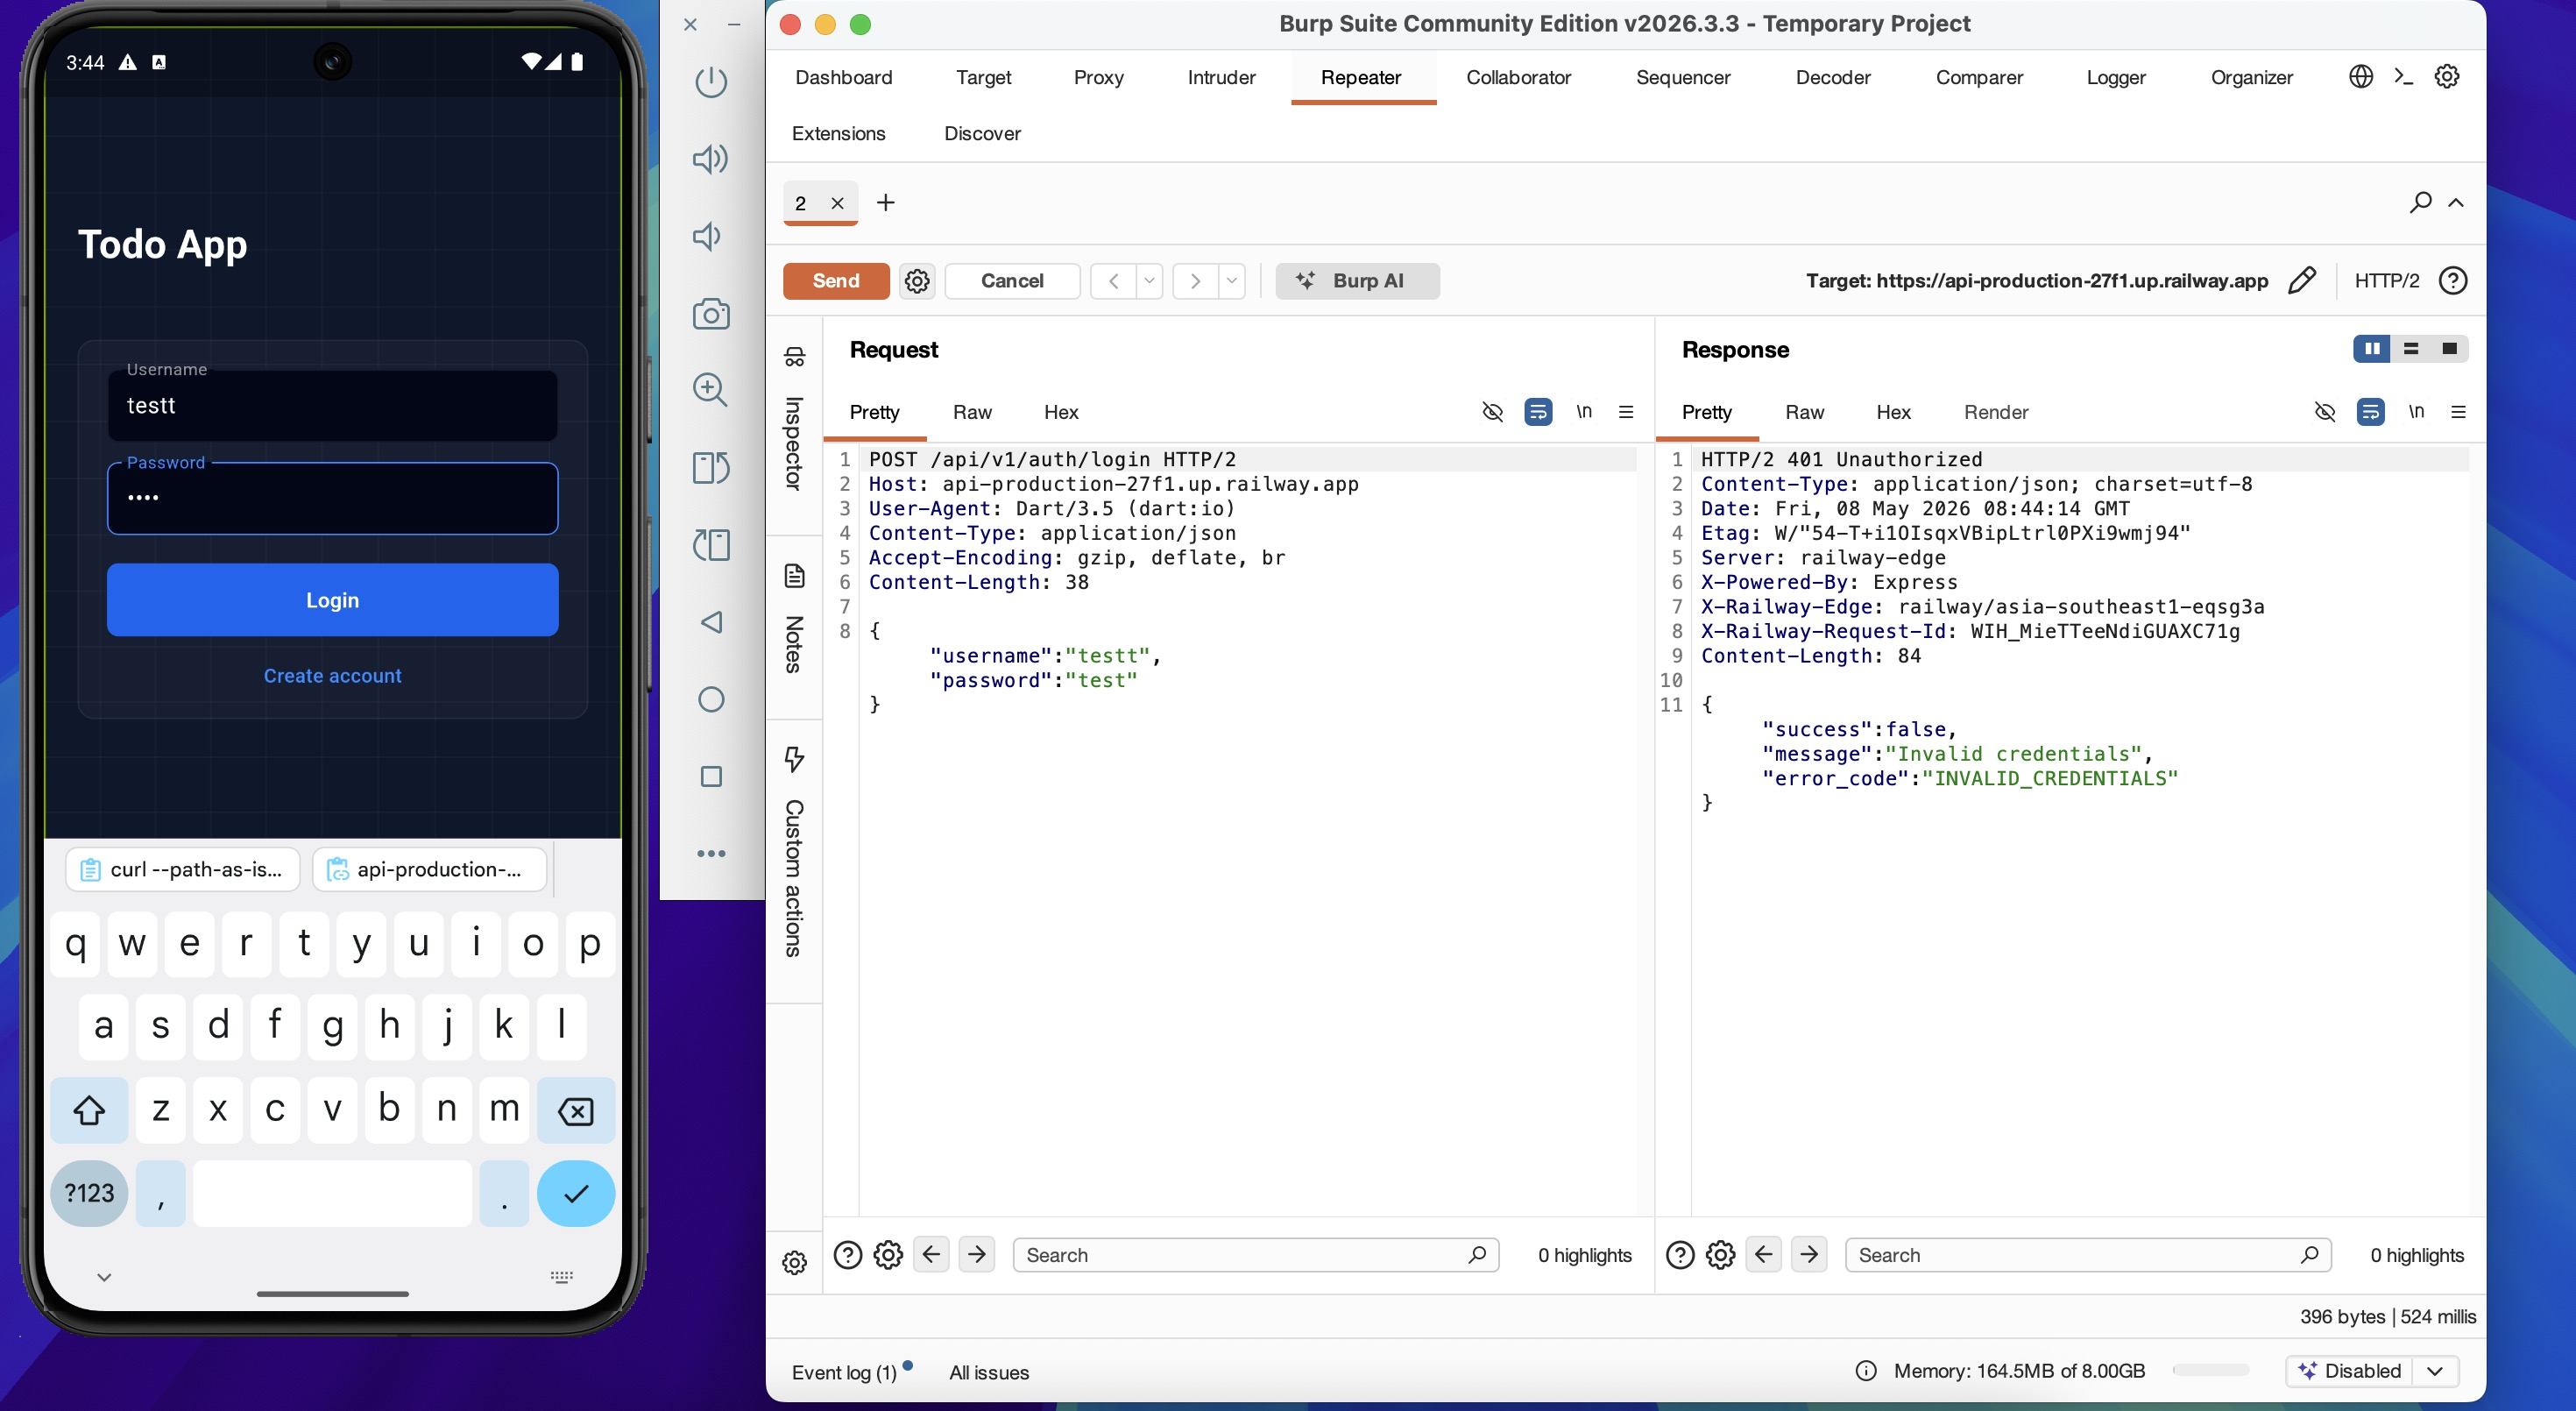This screenshot has width=2576, height=1411.
Task: Collapse the Android keyboard chevron down
Action: pos(104,1277)
